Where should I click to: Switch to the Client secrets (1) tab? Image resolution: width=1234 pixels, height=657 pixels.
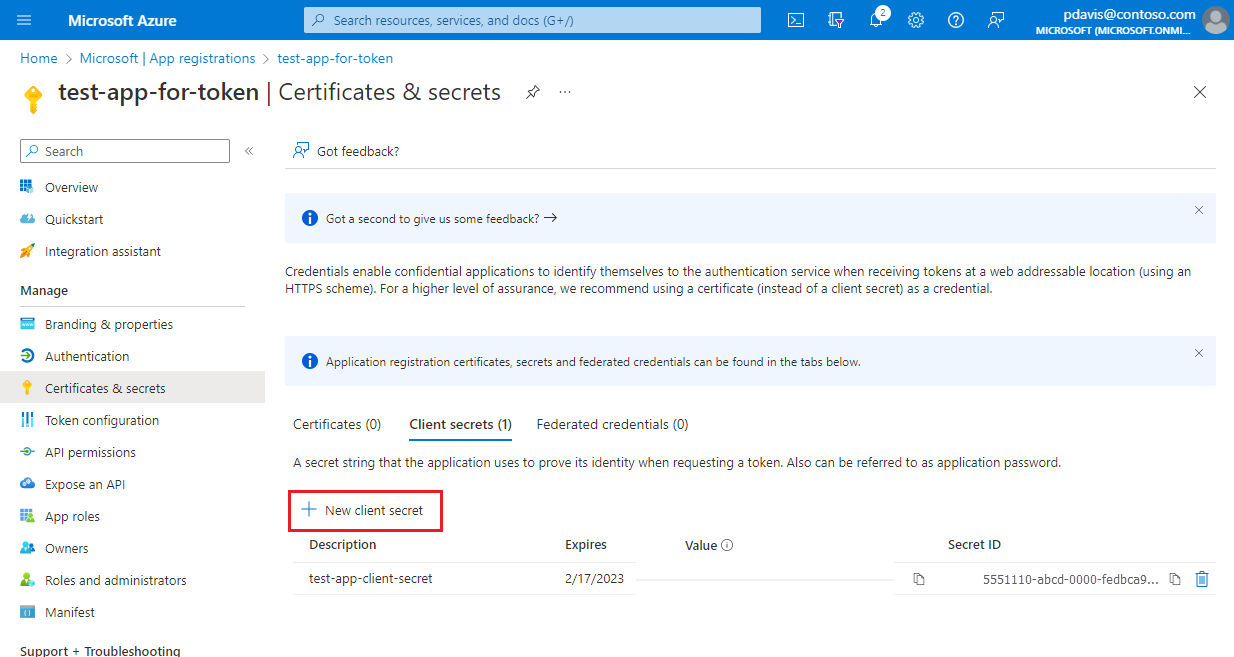[460, 424]
